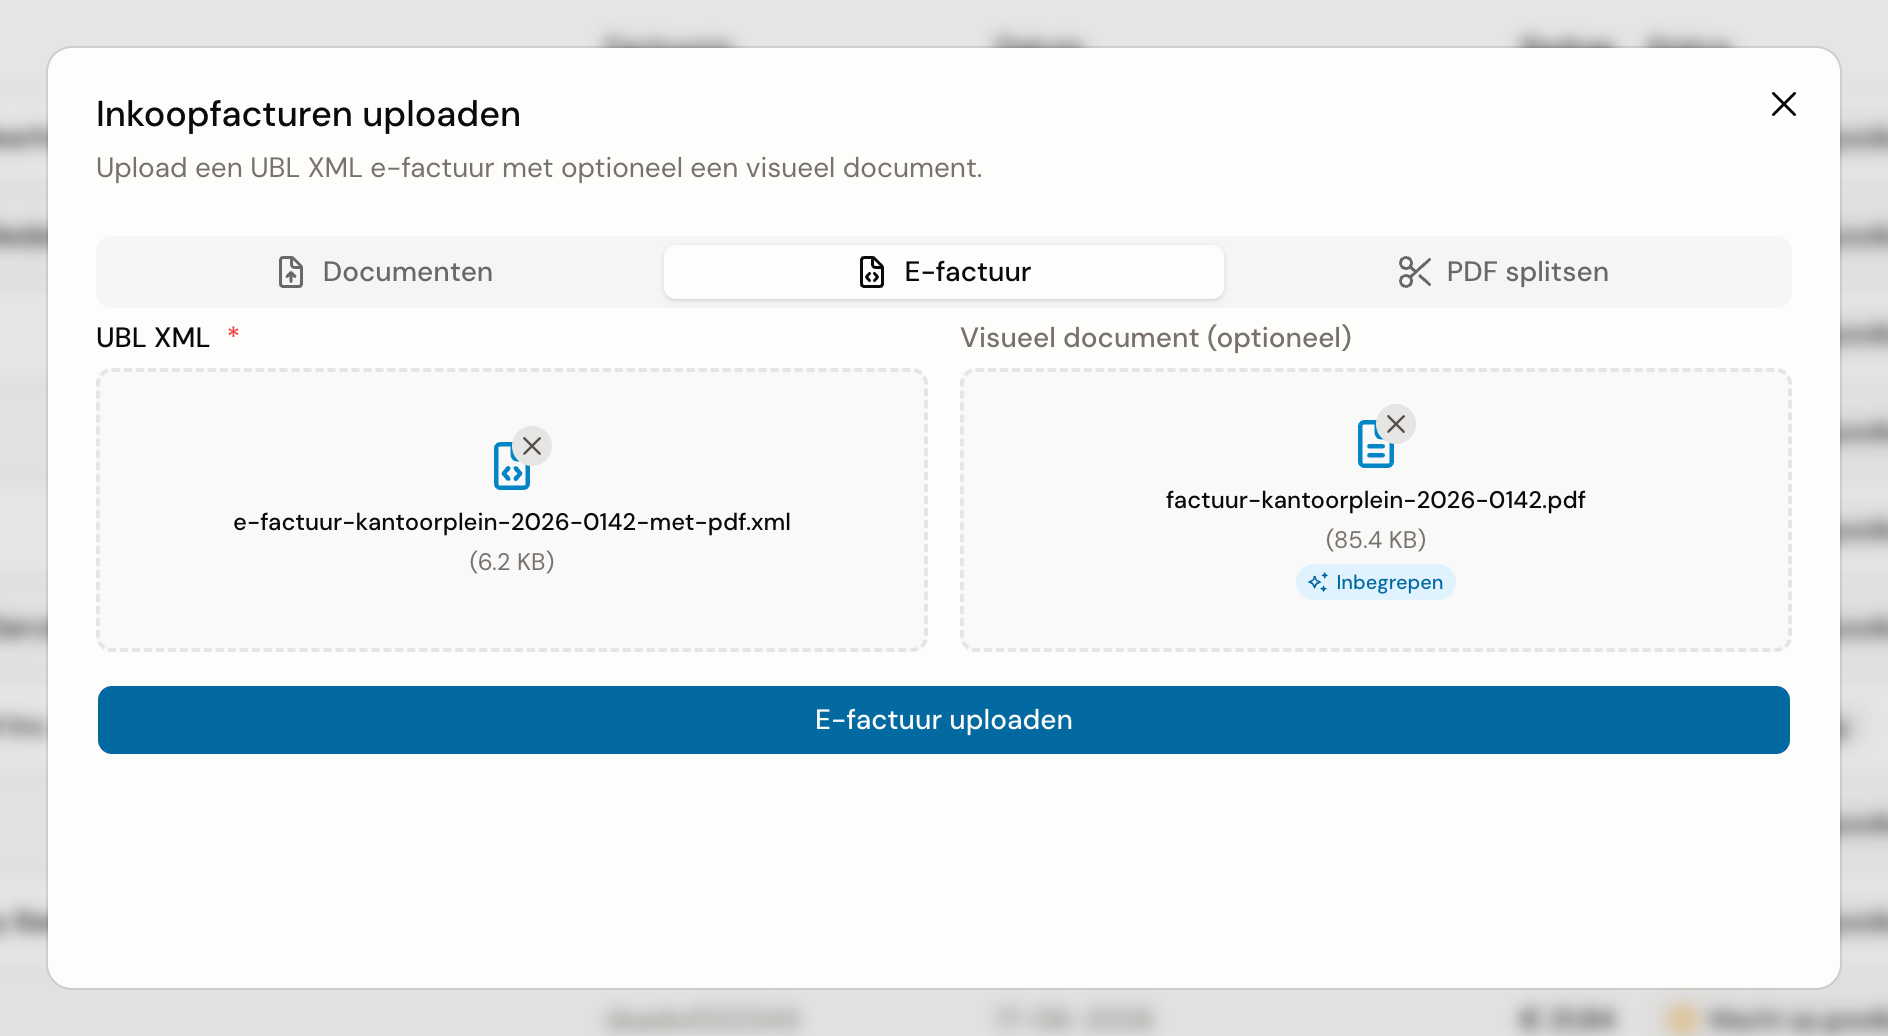Image resolution: width=1888 pixels, height=1036 pixels.
Task: Click the code file icon on E-factuur tab
Action: pyautogui.click(x=872, y=272)
